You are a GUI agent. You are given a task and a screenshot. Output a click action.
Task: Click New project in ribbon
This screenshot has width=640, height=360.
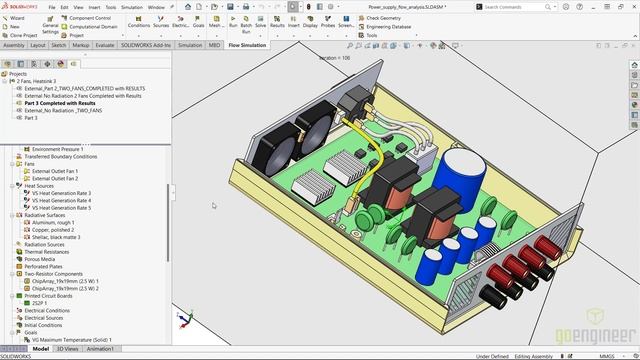(x=11, y=27)
